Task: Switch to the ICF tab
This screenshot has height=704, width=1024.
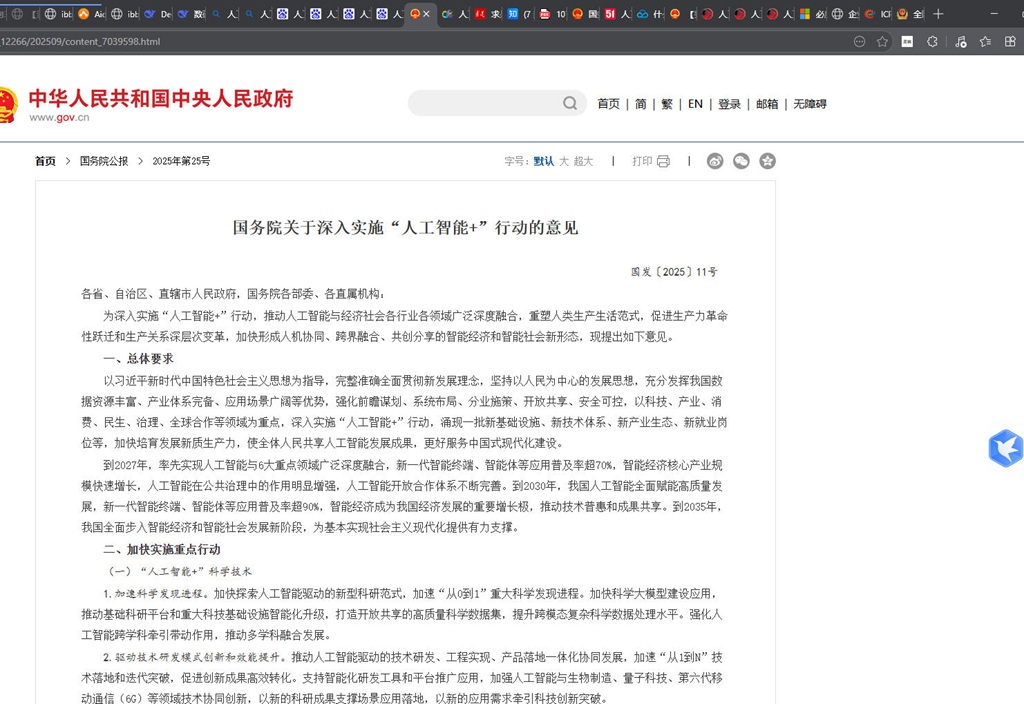Action: click(878, 14)
